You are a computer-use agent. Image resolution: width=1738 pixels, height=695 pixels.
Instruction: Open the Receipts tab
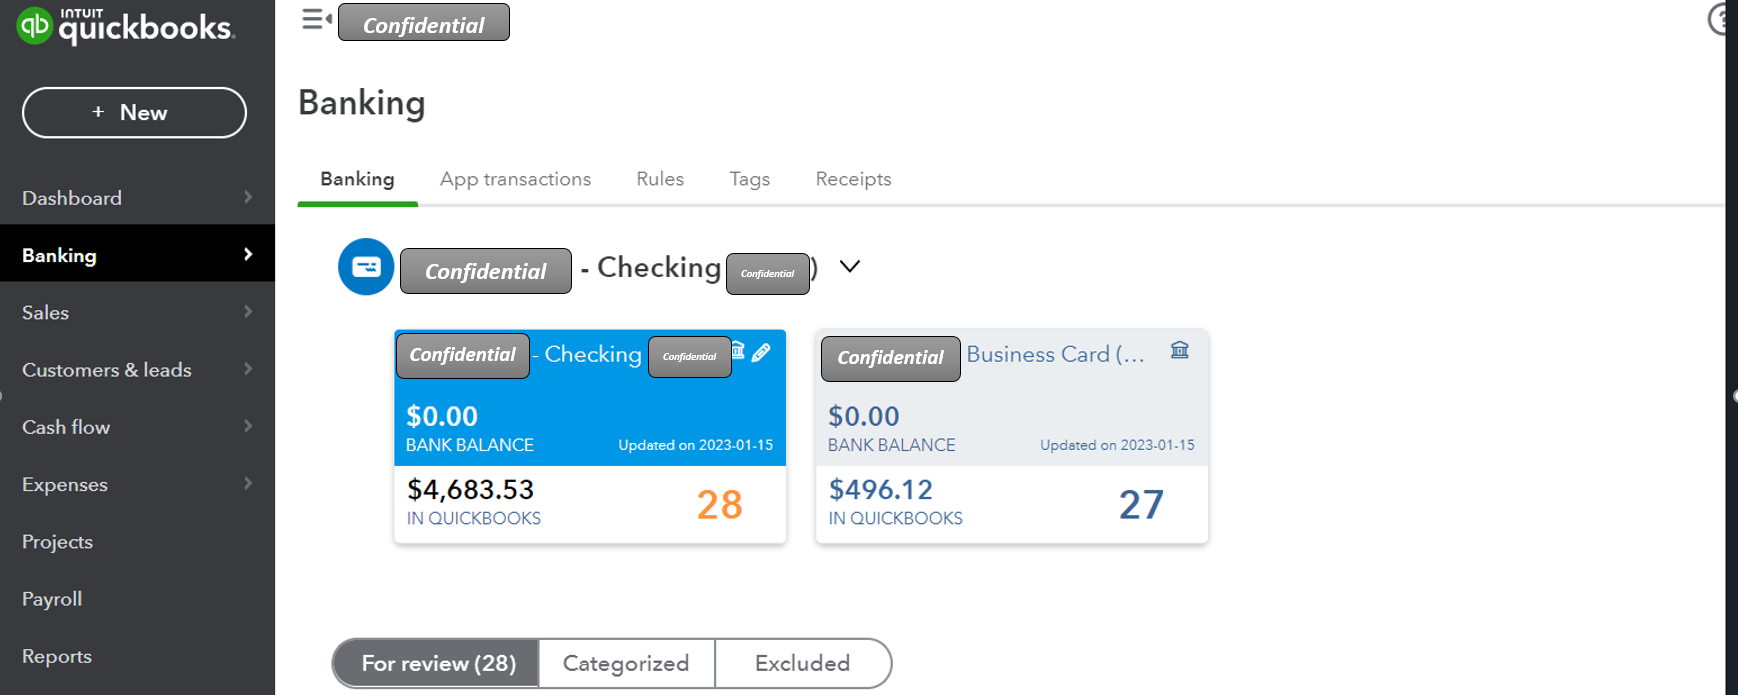(853, 179)
